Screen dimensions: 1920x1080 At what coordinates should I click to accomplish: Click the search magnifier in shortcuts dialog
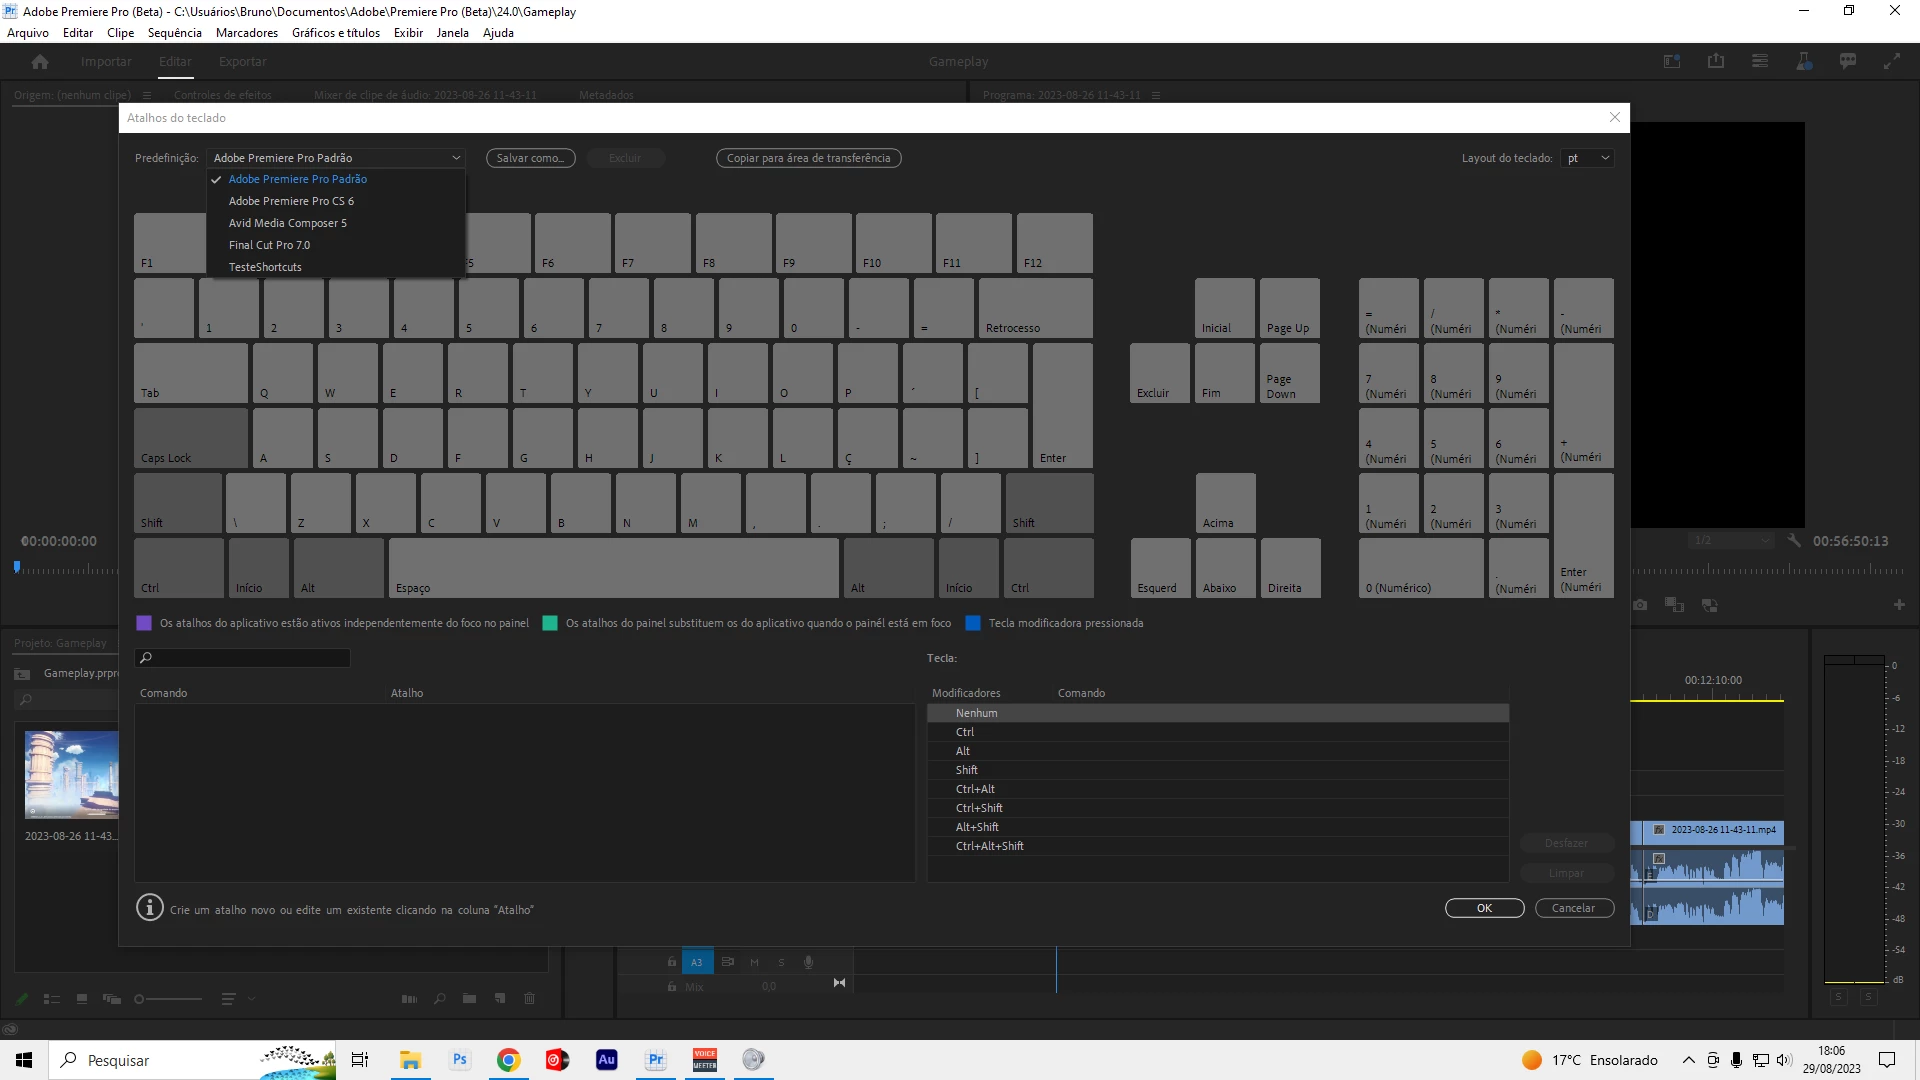[146, 658]
